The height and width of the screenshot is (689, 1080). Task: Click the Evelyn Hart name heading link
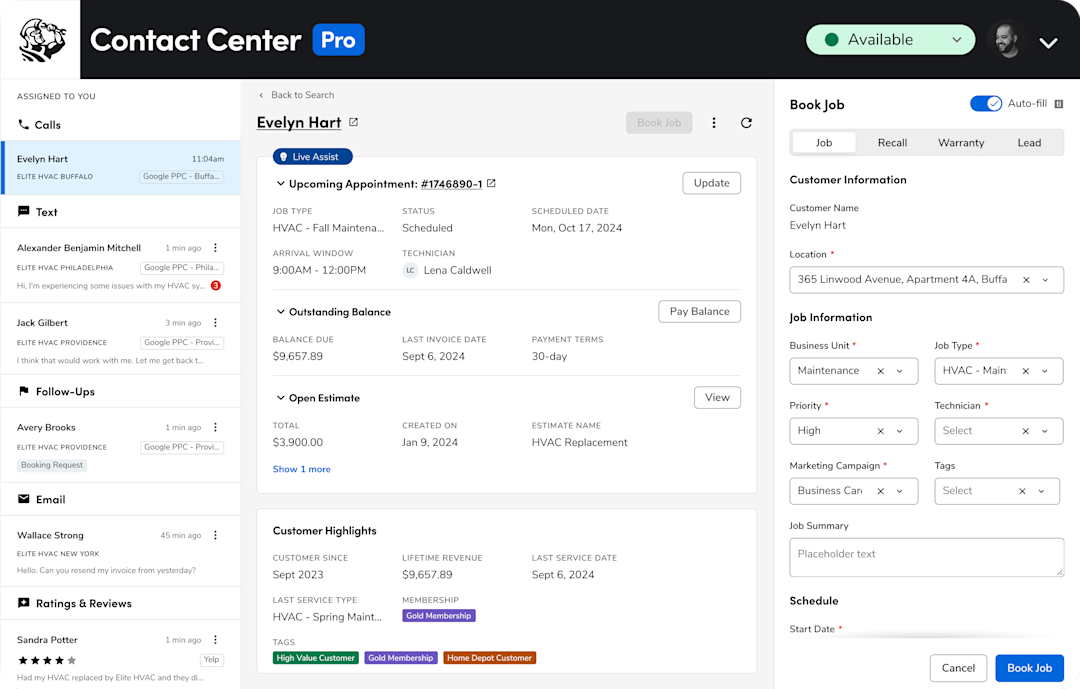(x=299, y=123)
